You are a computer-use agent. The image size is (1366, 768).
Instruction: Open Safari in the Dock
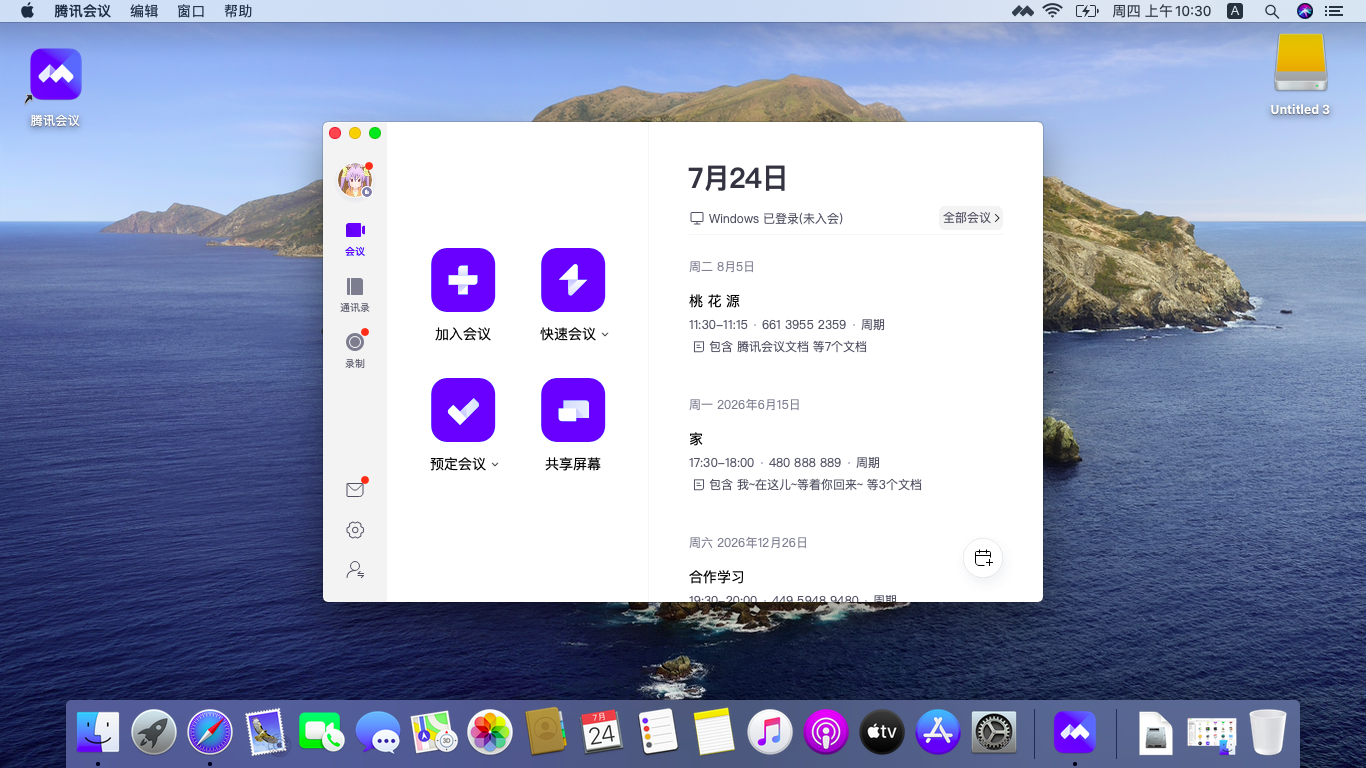pos(210,733)
